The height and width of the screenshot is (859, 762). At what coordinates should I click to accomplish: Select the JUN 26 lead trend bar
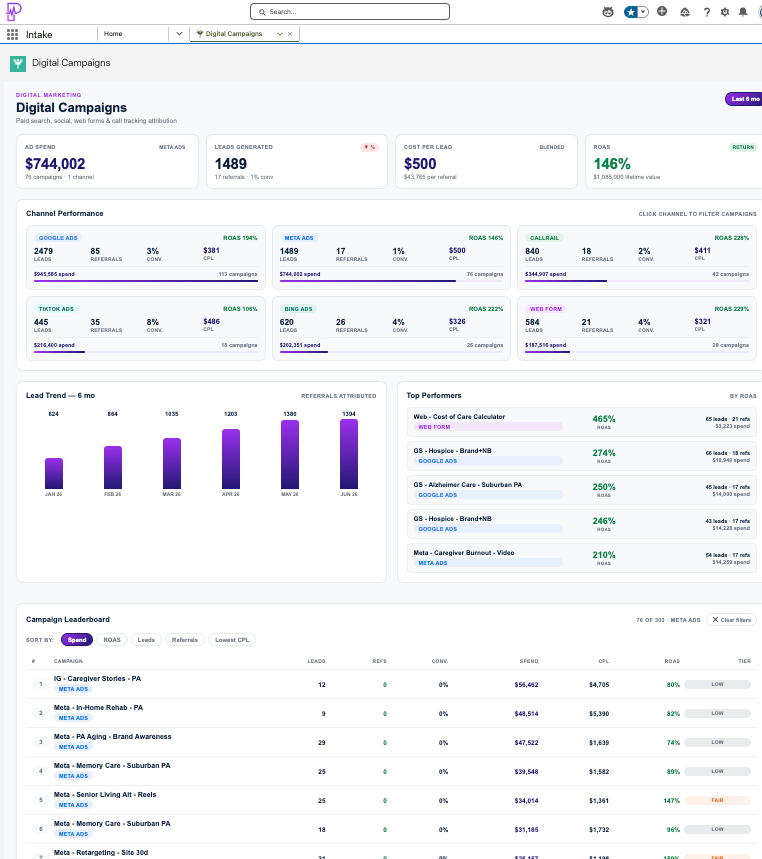pos(349,454)
